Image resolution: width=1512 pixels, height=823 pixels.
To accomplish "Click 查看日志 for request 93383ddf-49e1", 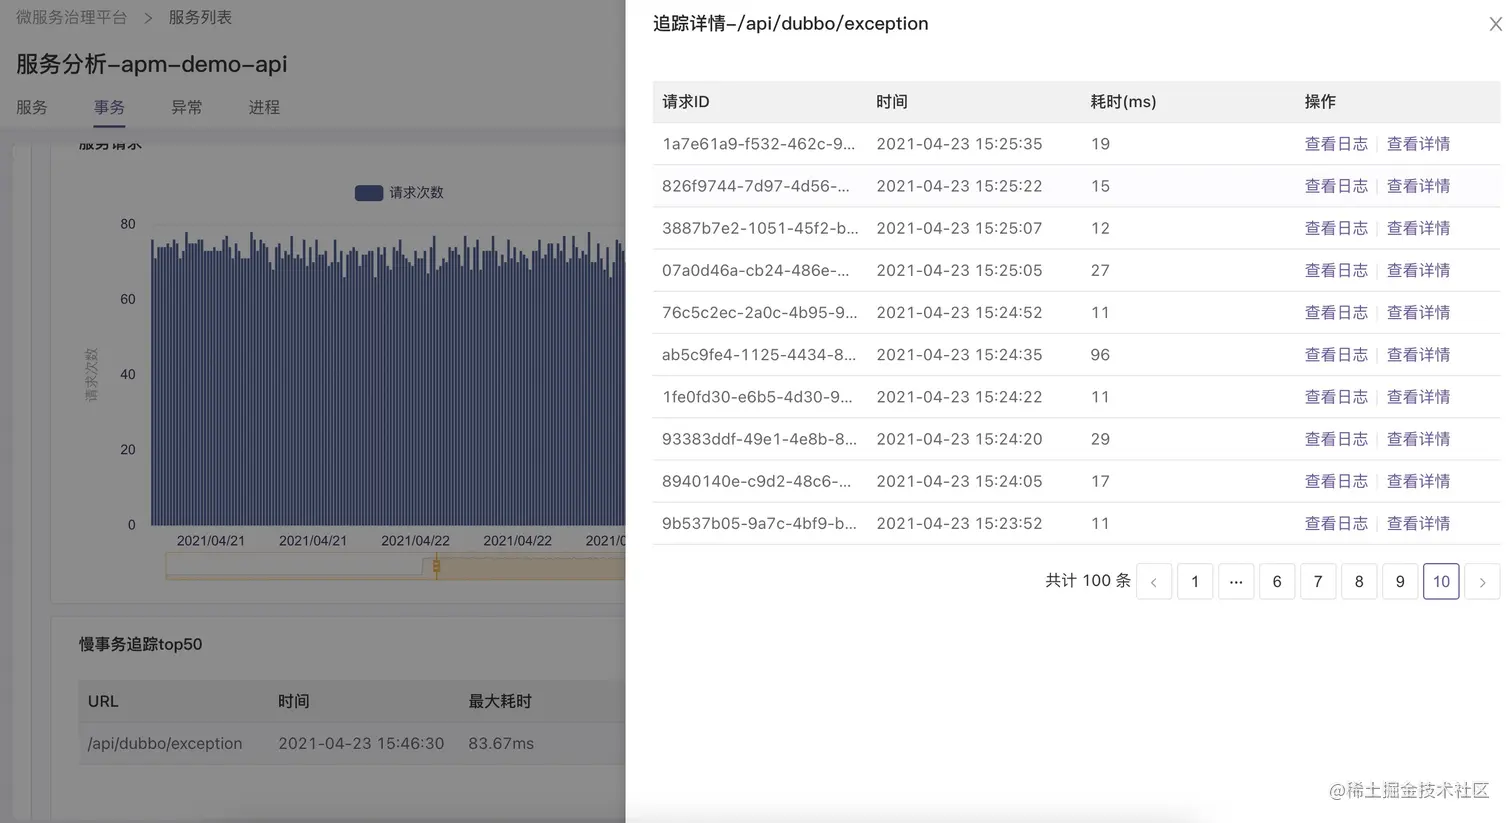I will click(1336, 439).
